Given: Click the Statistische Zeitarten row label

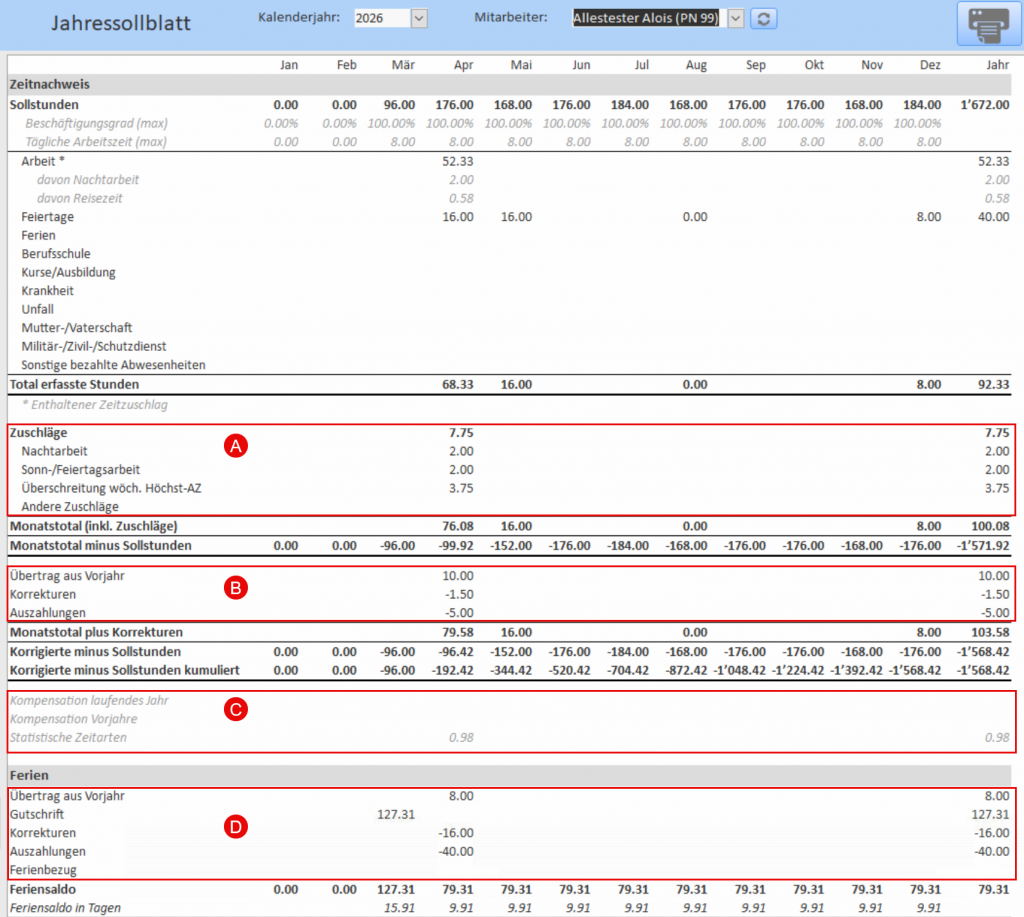Looking at the screenshot, I should [68, 737].
